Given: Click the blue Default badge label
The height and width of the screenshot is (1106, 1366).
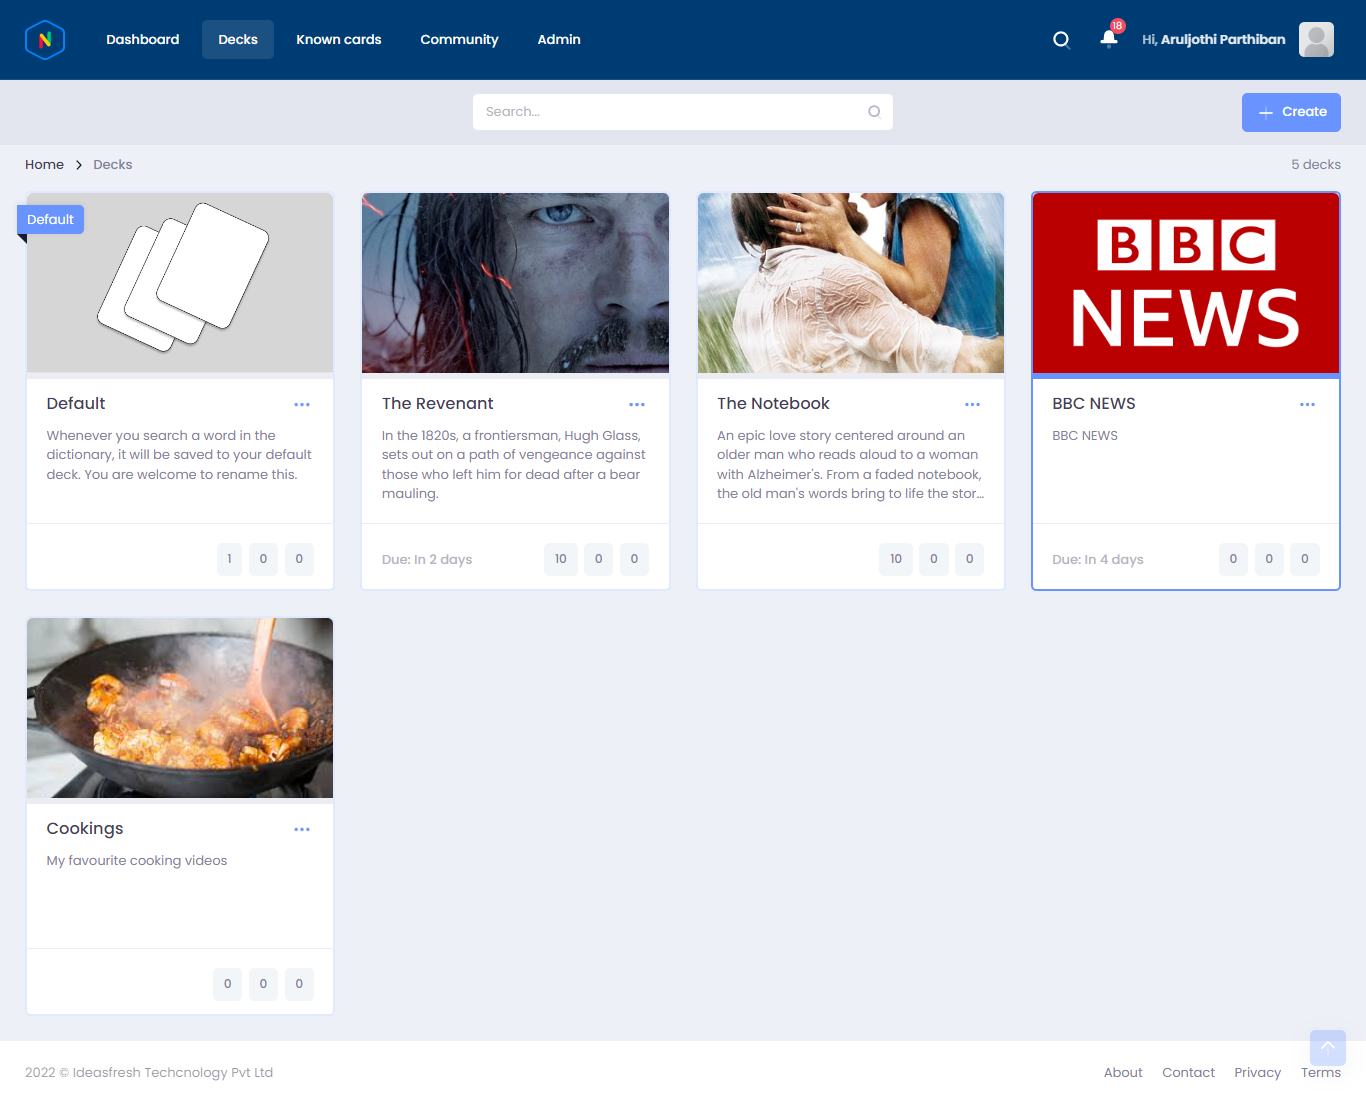Looking at the screenshot, I should click(x=50, y=220).
